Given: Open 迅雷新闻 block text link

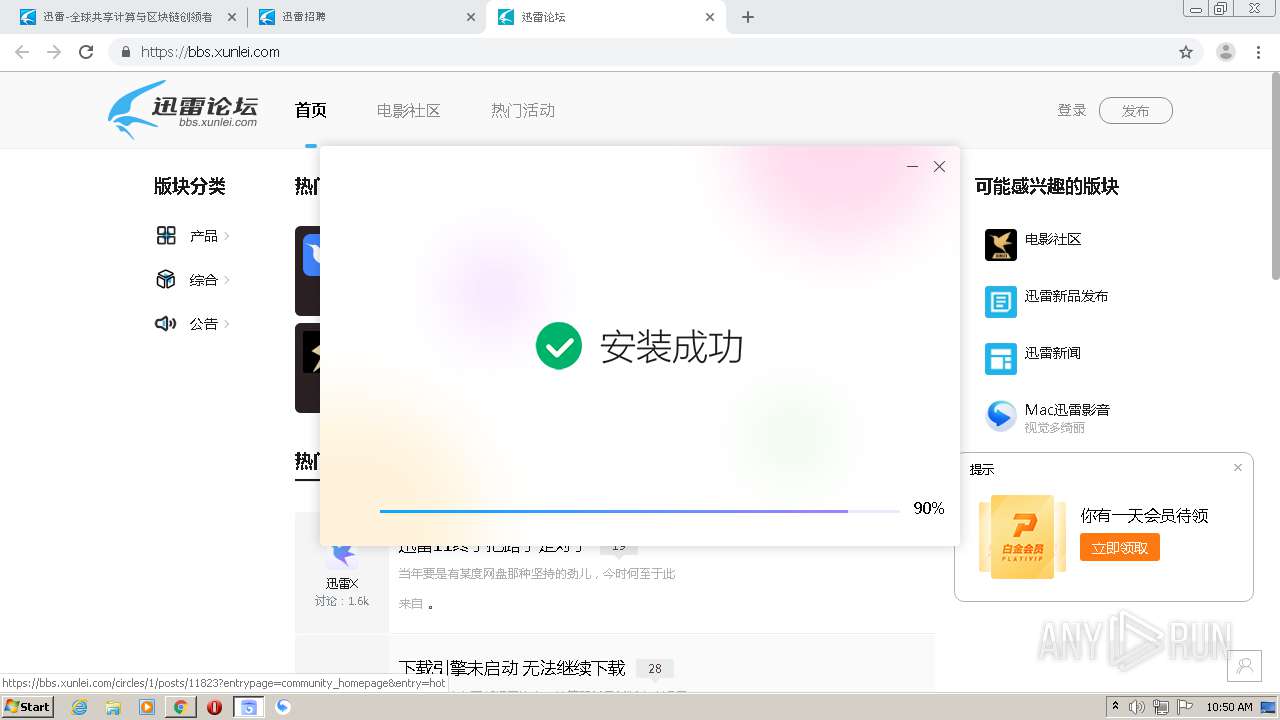Looking at the screenshot, I should (x=1053, y=353).
